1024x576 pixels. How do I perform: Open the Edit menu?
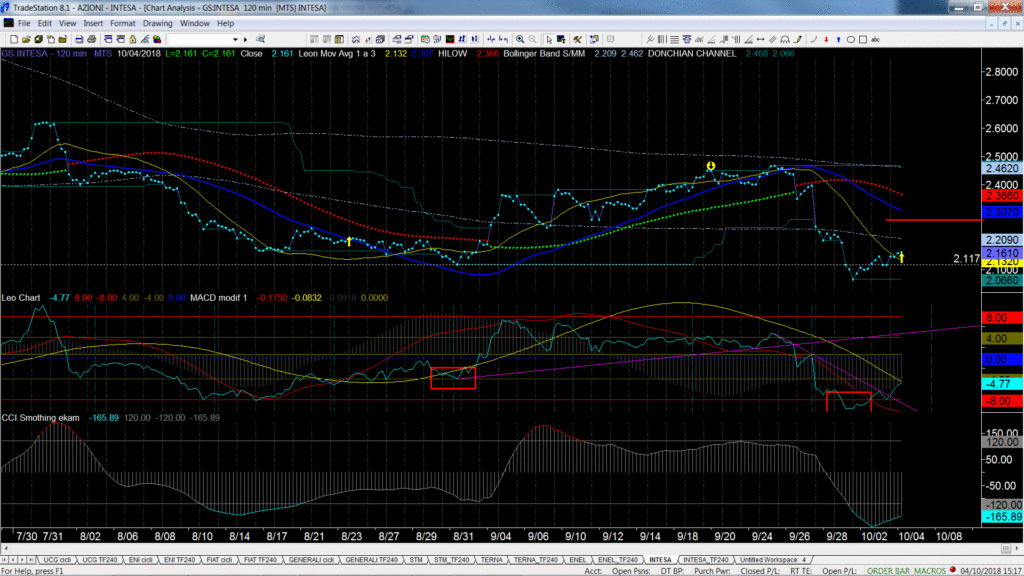(44, 24)
